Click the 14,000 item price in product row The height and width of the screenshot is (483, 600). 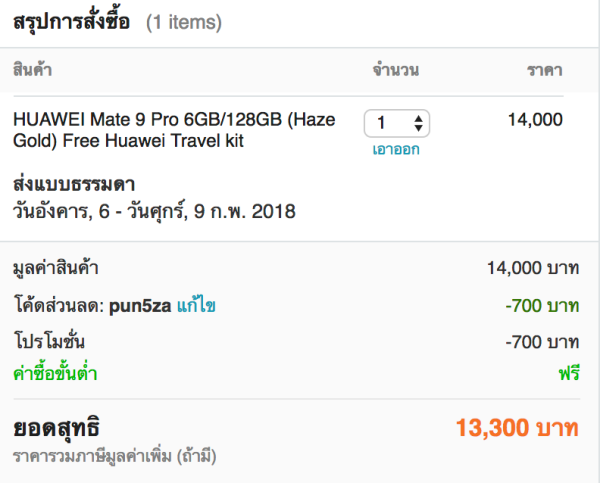pyautogui.click(x=535, y=120)
